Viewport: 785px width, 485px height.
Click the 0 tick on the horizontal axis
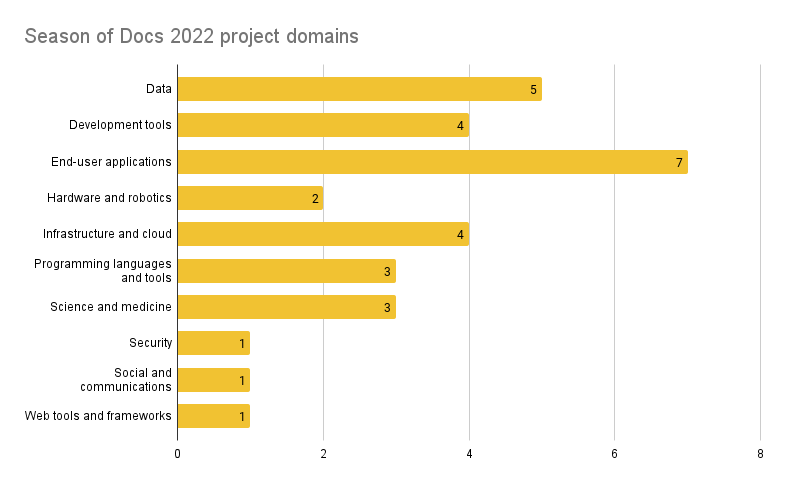coord(177,453)
